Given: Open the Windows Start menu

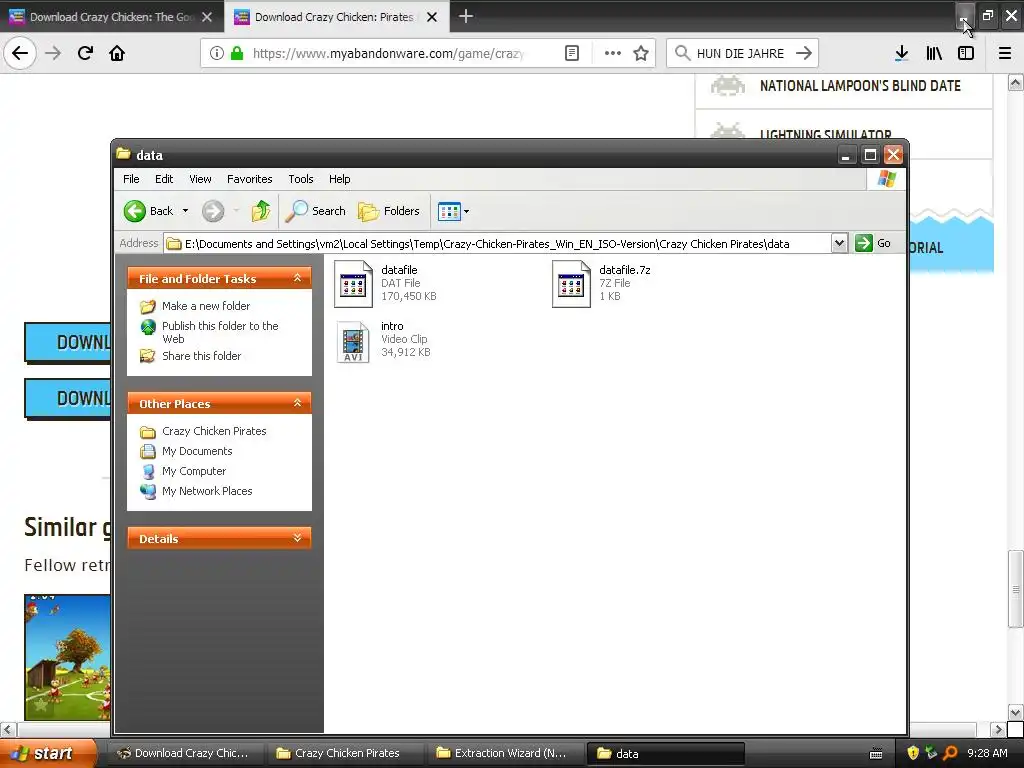Looking at the screenshot, I should pyautogui.click(x=48, y=753).
